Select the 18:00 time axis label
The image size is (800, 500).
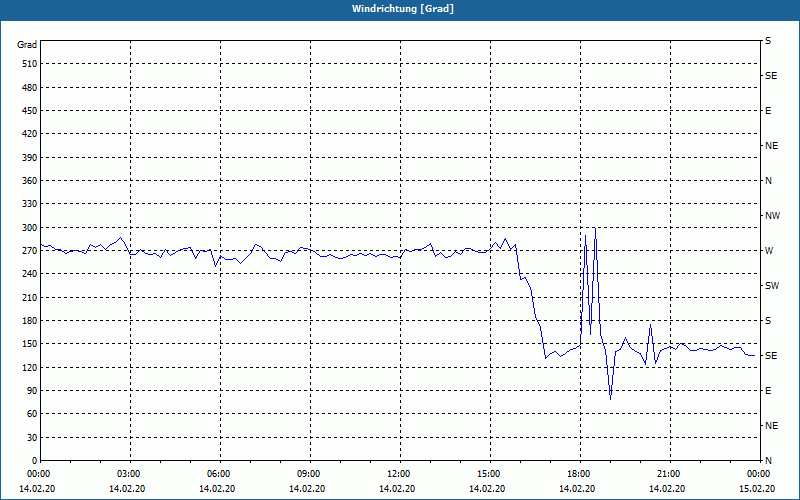[580, 474]
